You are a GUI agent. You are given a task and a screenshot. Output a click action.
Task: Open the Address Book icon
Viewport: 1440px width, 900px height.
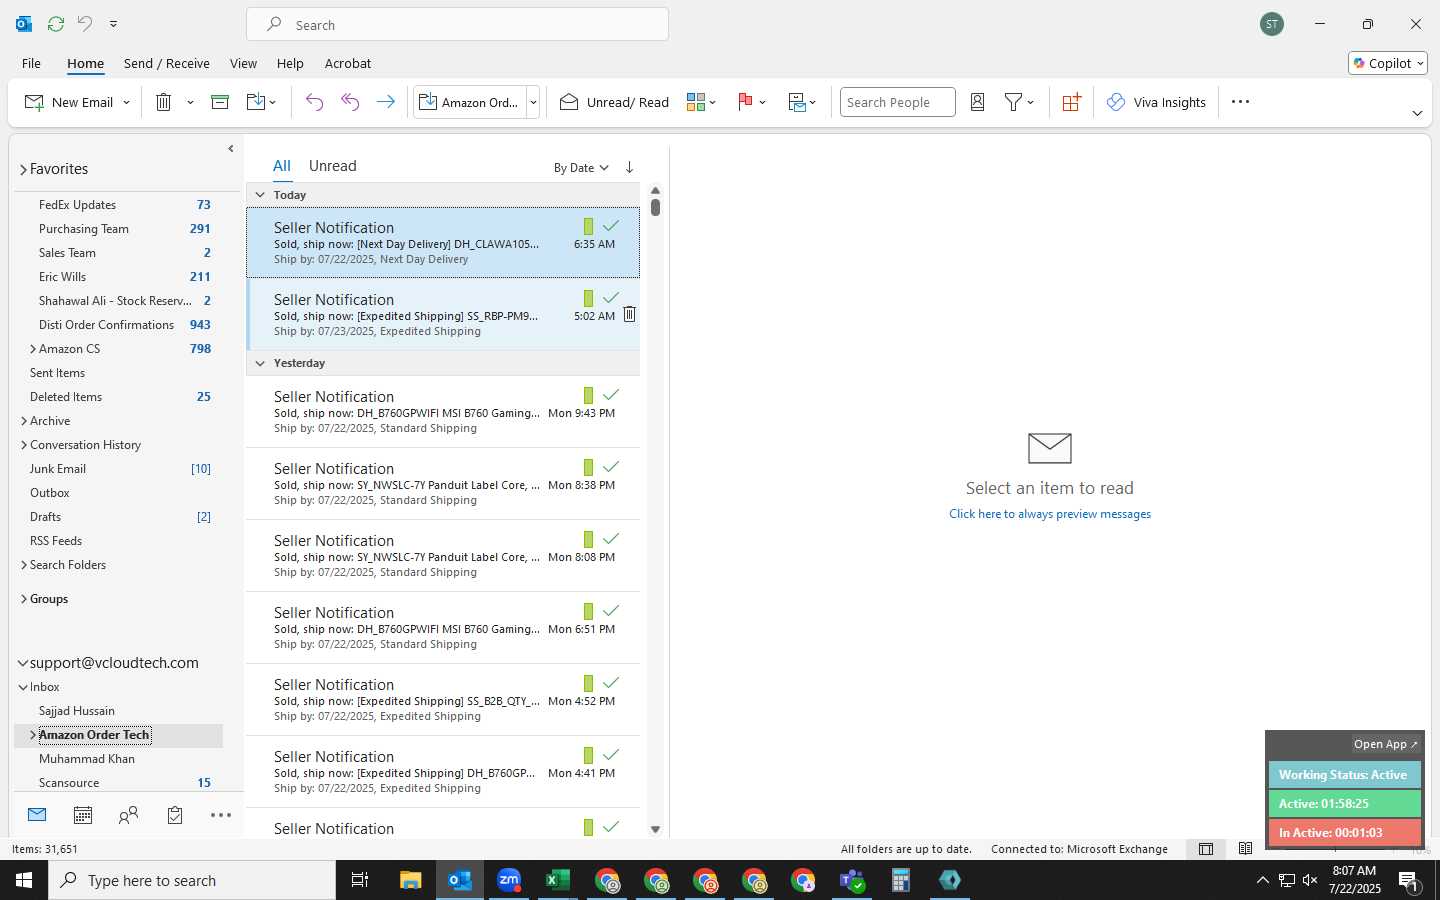point(978,102)
